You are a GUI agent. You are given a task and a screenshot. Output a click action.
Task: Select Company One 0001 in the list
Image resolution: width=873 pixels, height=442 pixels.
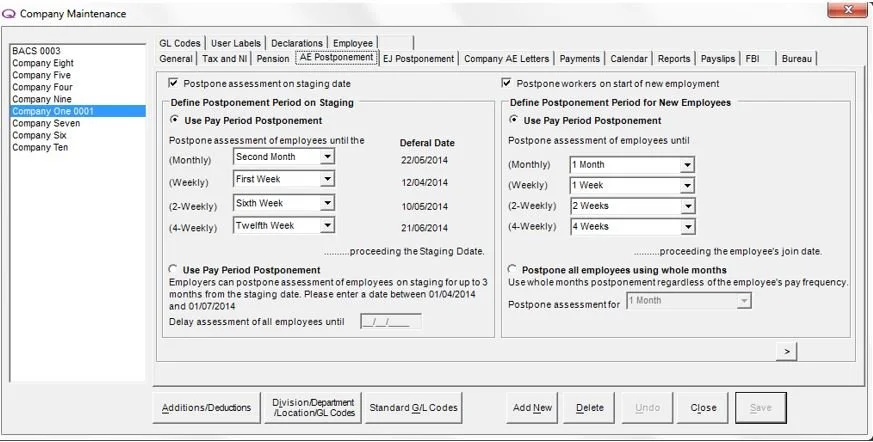click(79, 111)
